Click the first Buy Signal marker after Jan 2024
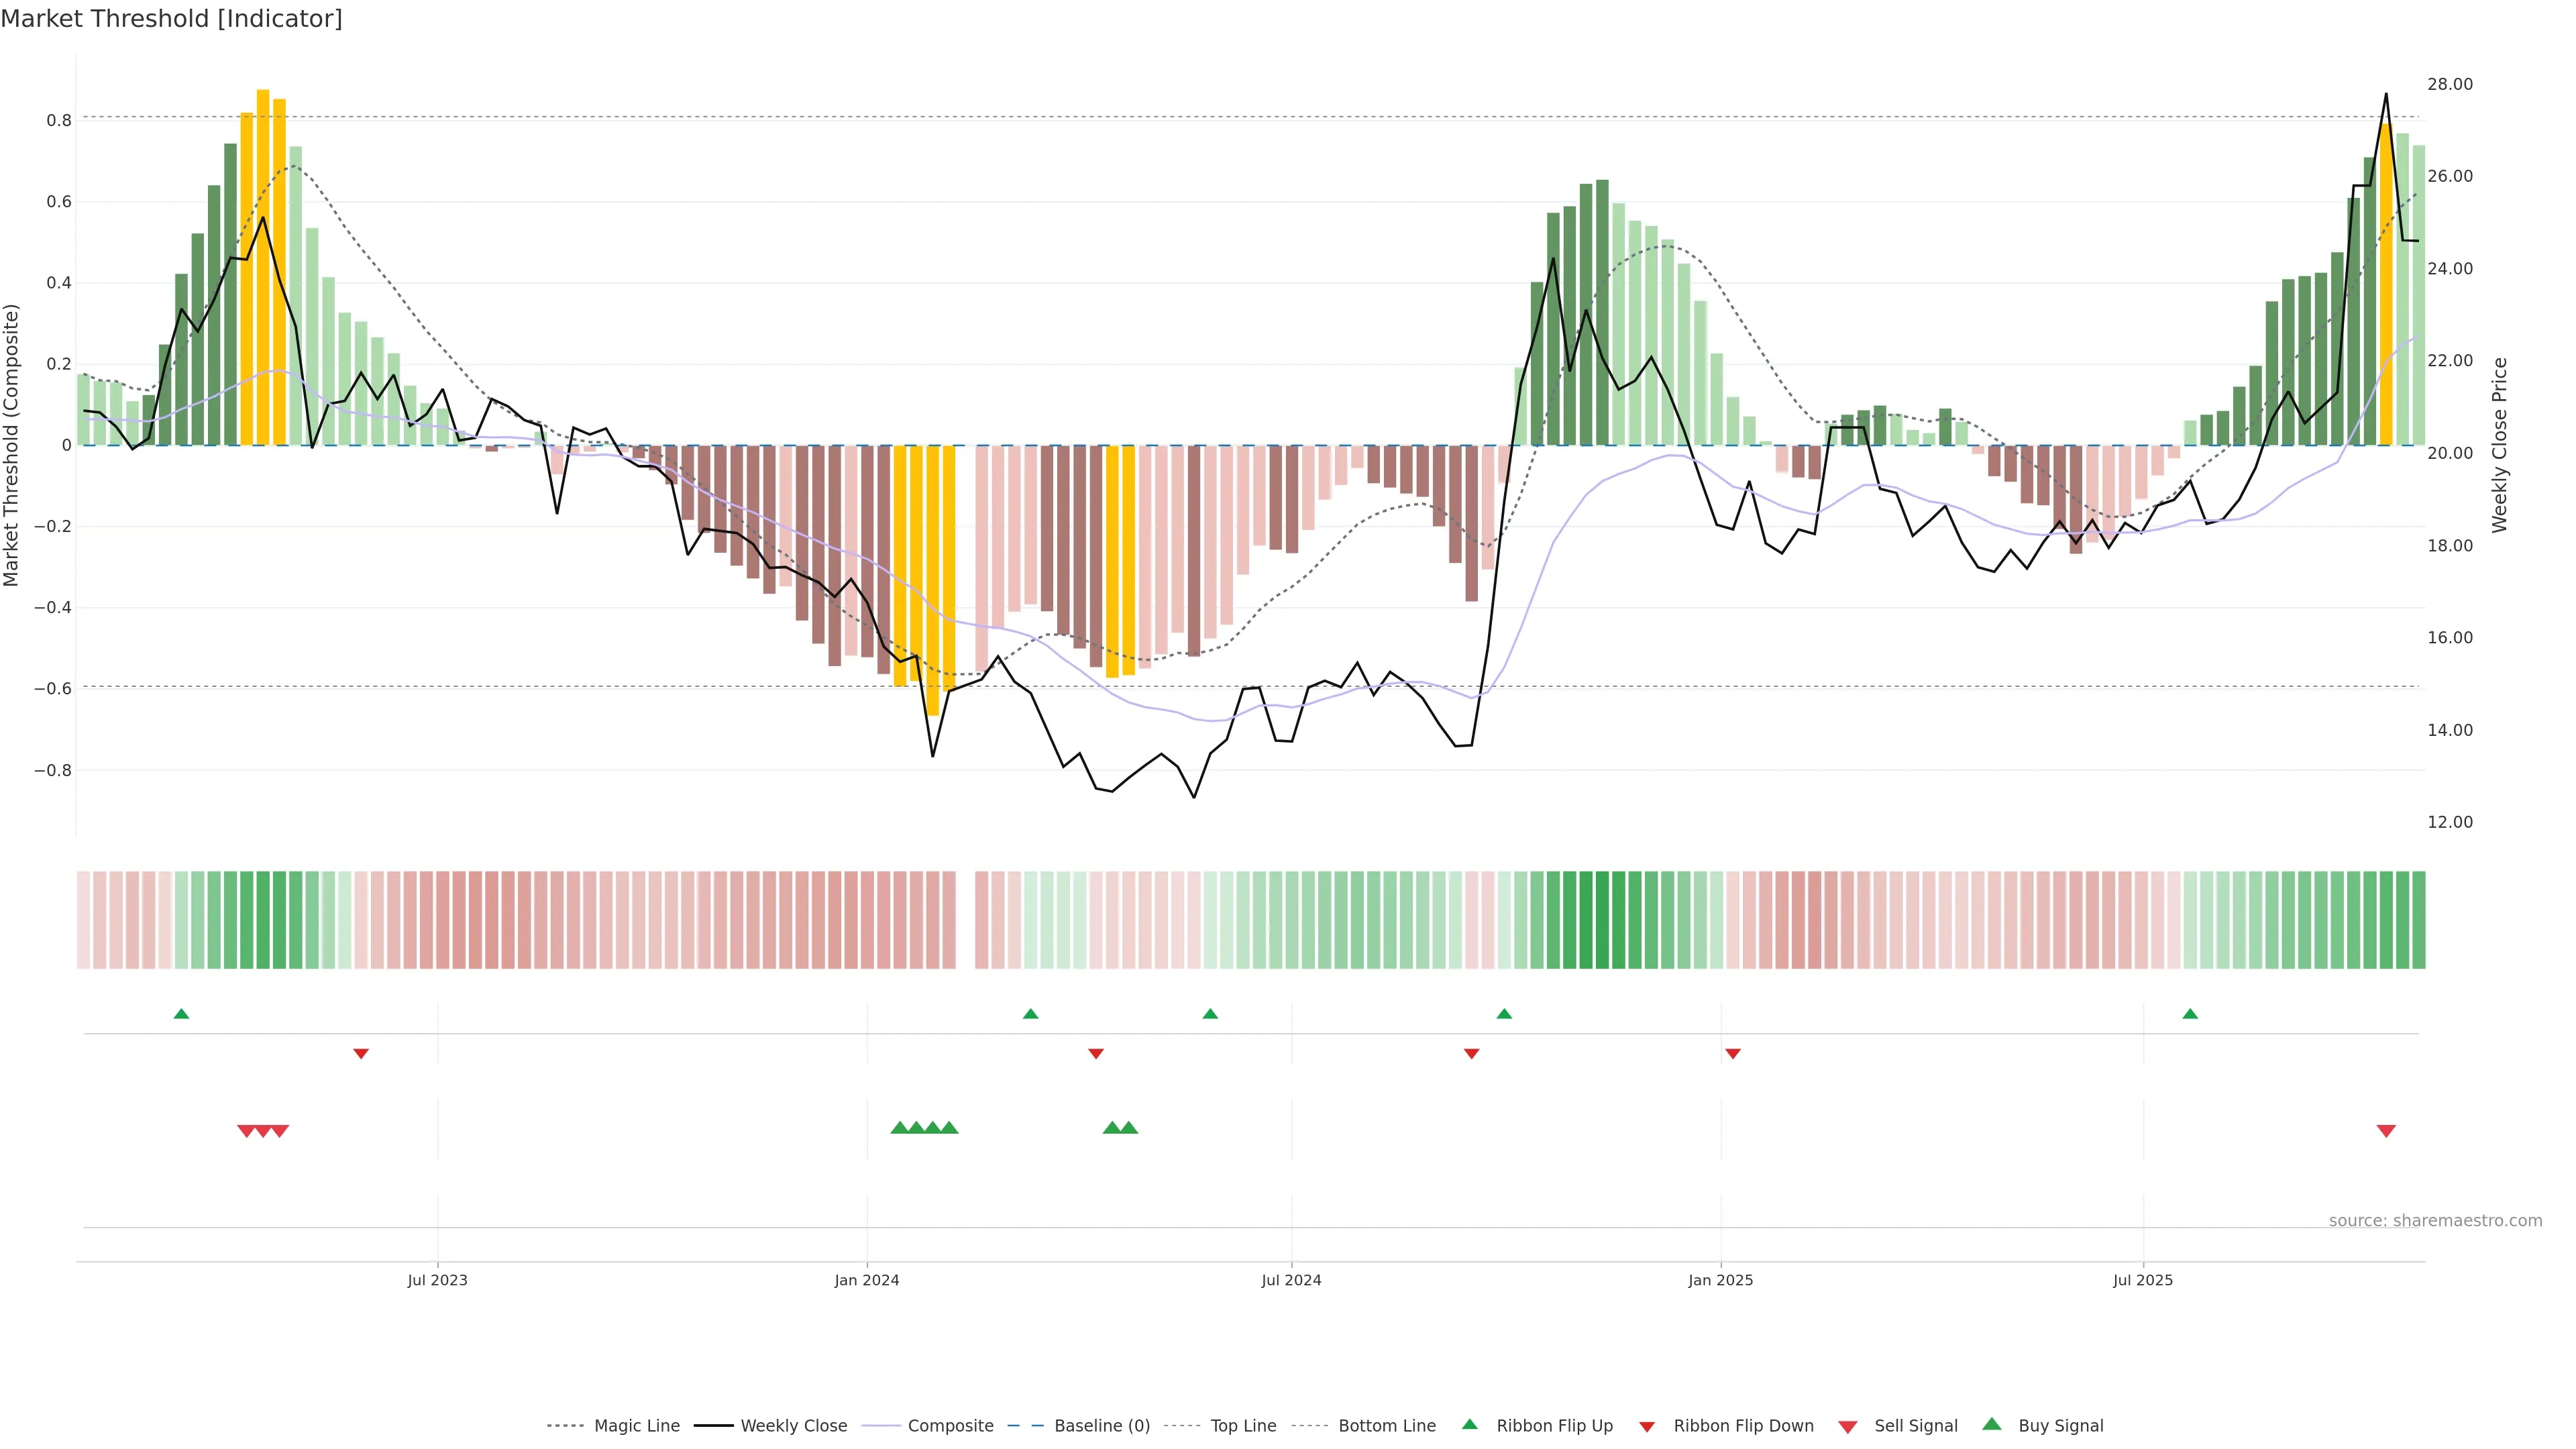Image resolution: width=2576 pixels, height=1449 pixels. point(899,1128)
